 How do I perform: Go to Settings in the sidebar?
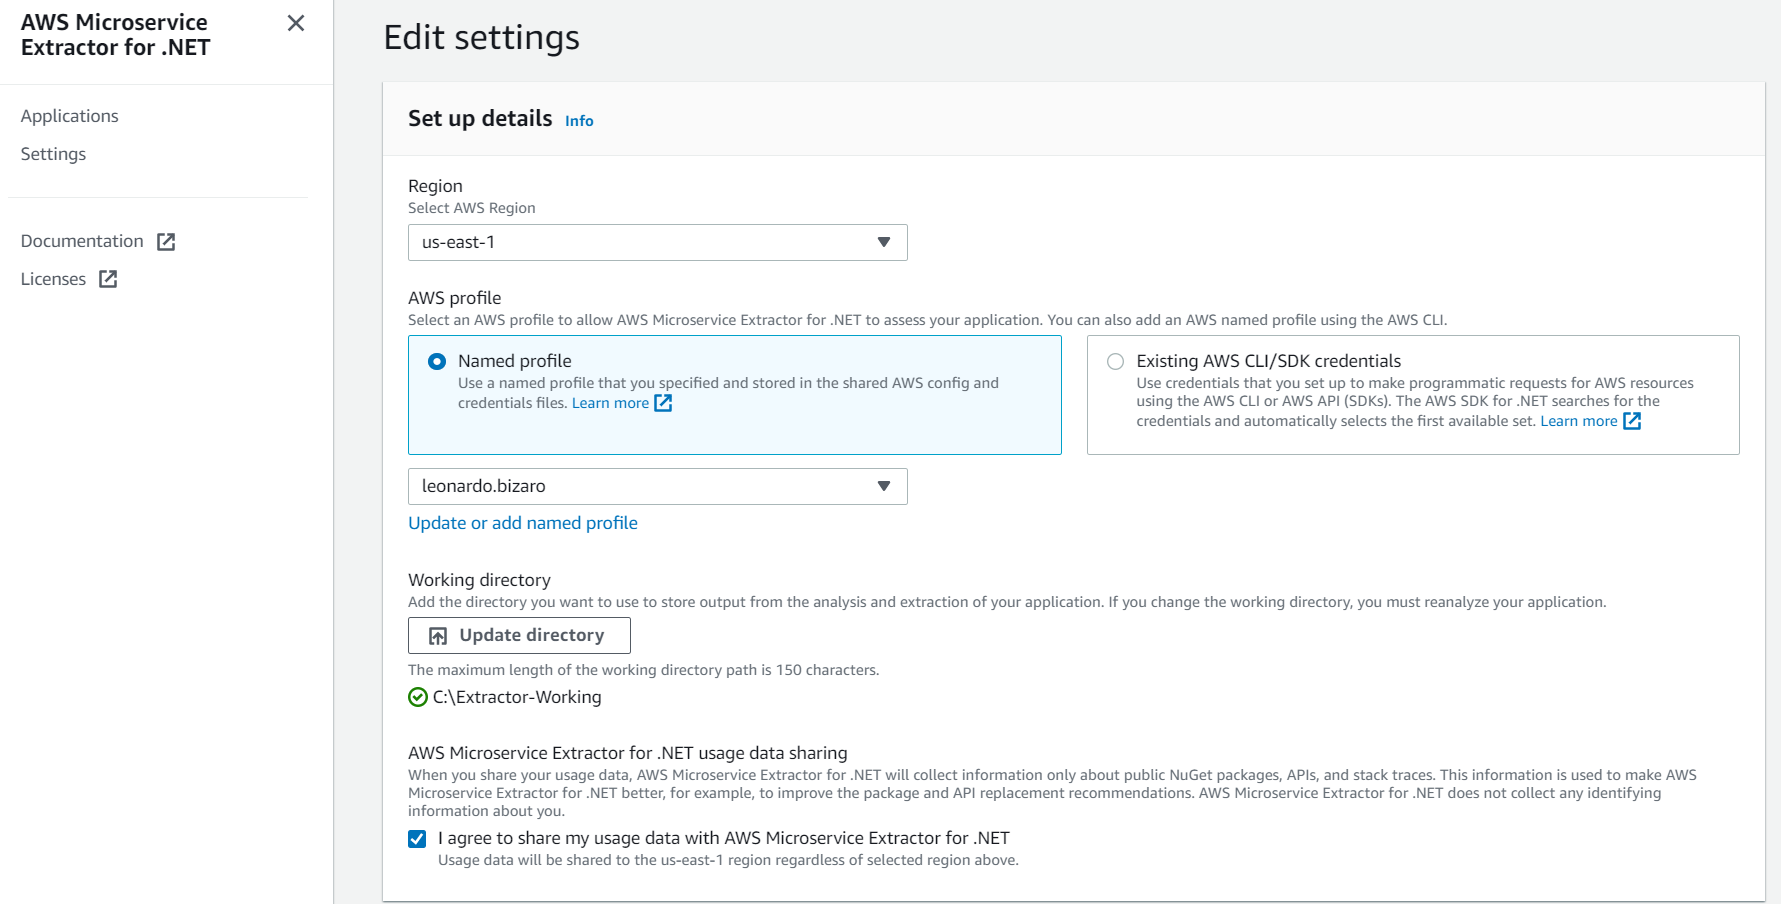pyautogui.click(x=53, y=154)
